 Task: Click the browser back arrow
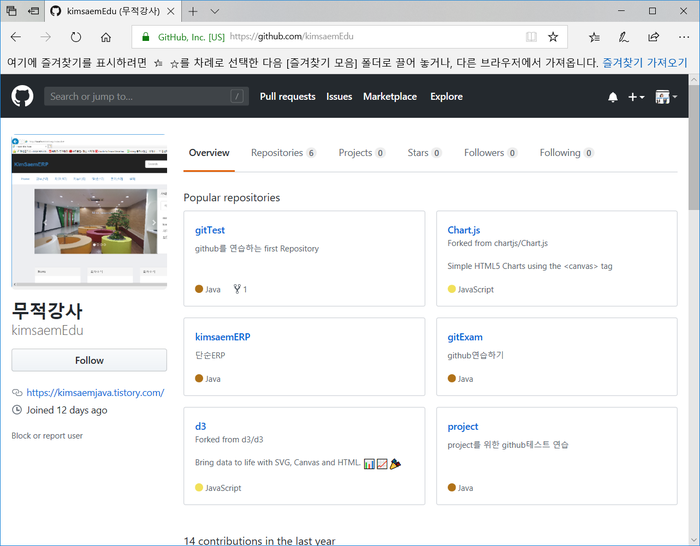click(x=16, y=37)
